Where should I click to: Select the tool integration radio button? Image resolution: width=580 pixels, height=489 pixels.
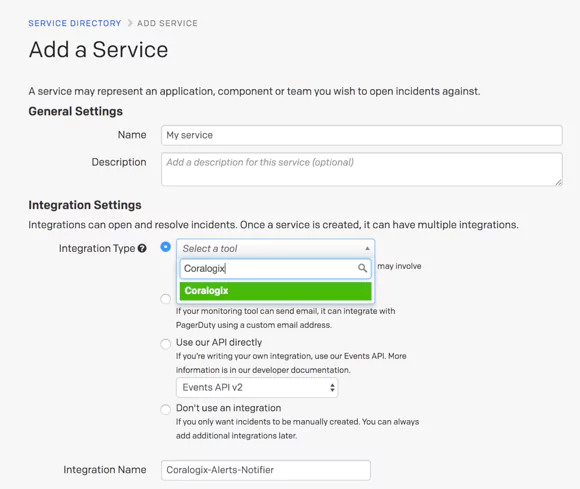166,247
